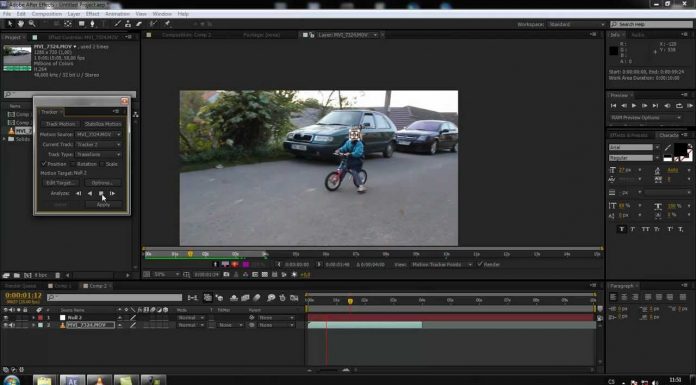Click Faux Bold style in Character panel
Screen dimensions: 696x385
(x=621, y=229)
